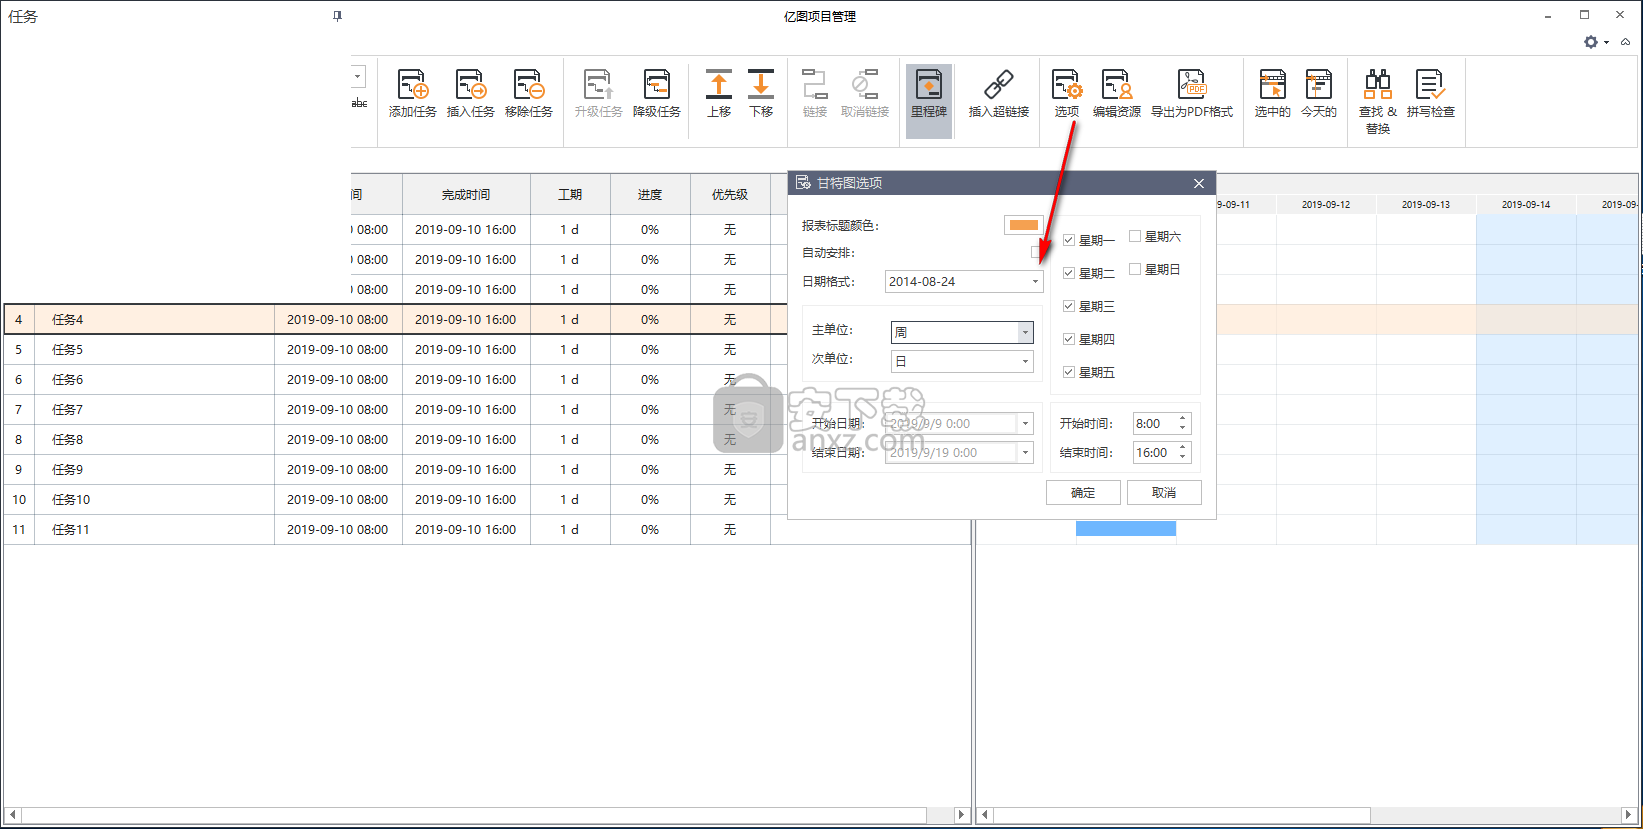This screenshot has width=1643, height=829.
Task: Export as PDF (导出为PDF格式)
Action: [1192, 94]
